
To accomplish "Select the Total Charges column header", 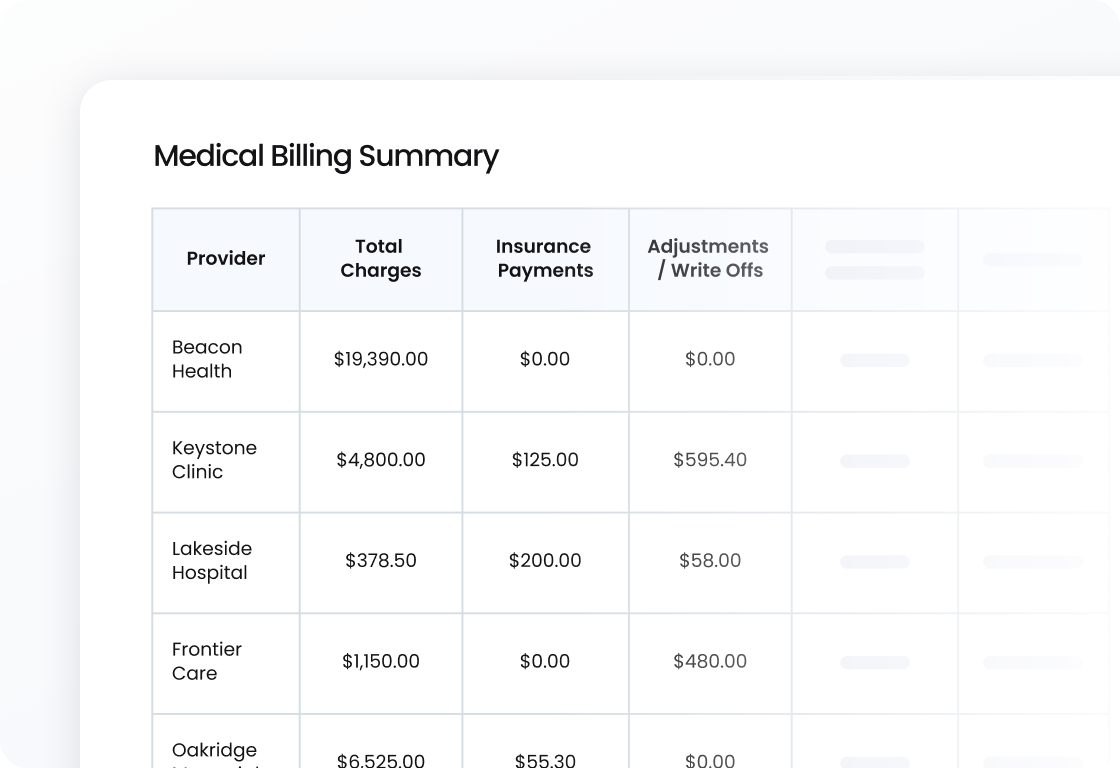I will tap(380, 259).
